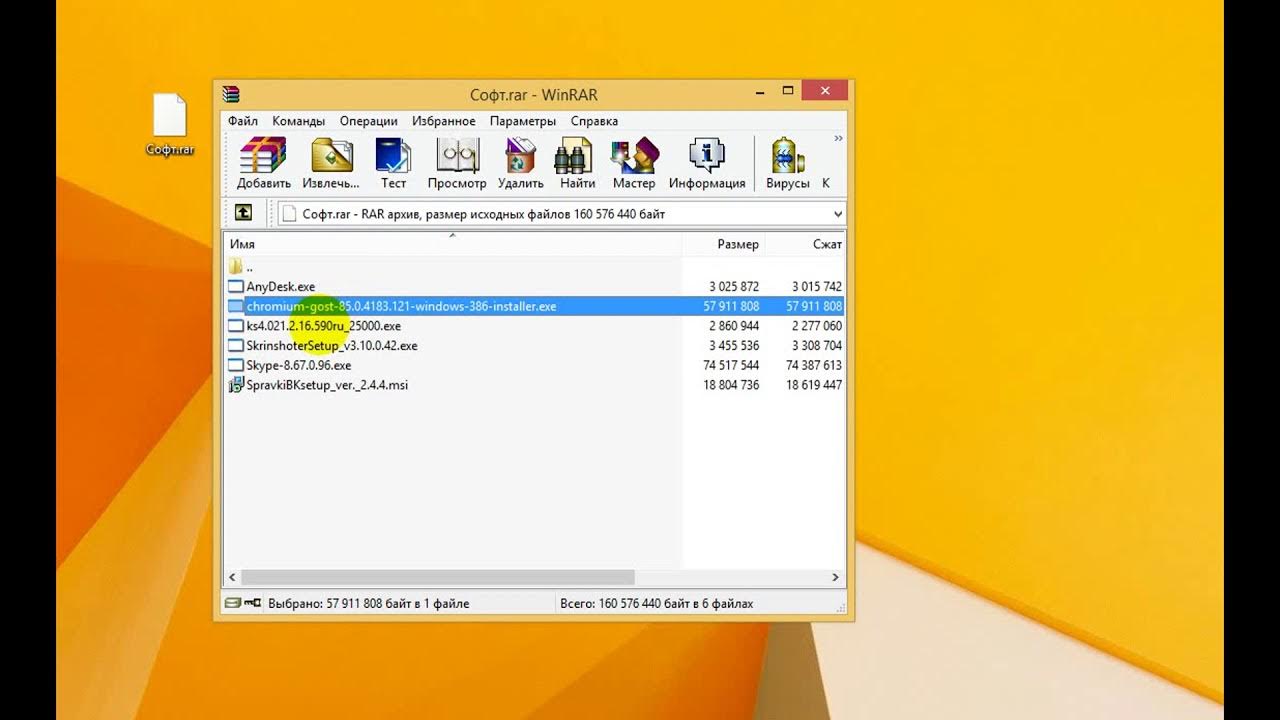The width and height of the screenshot is (1280, 720).
Task: Click packed size 2 277 060
Action: click(816, 326)
